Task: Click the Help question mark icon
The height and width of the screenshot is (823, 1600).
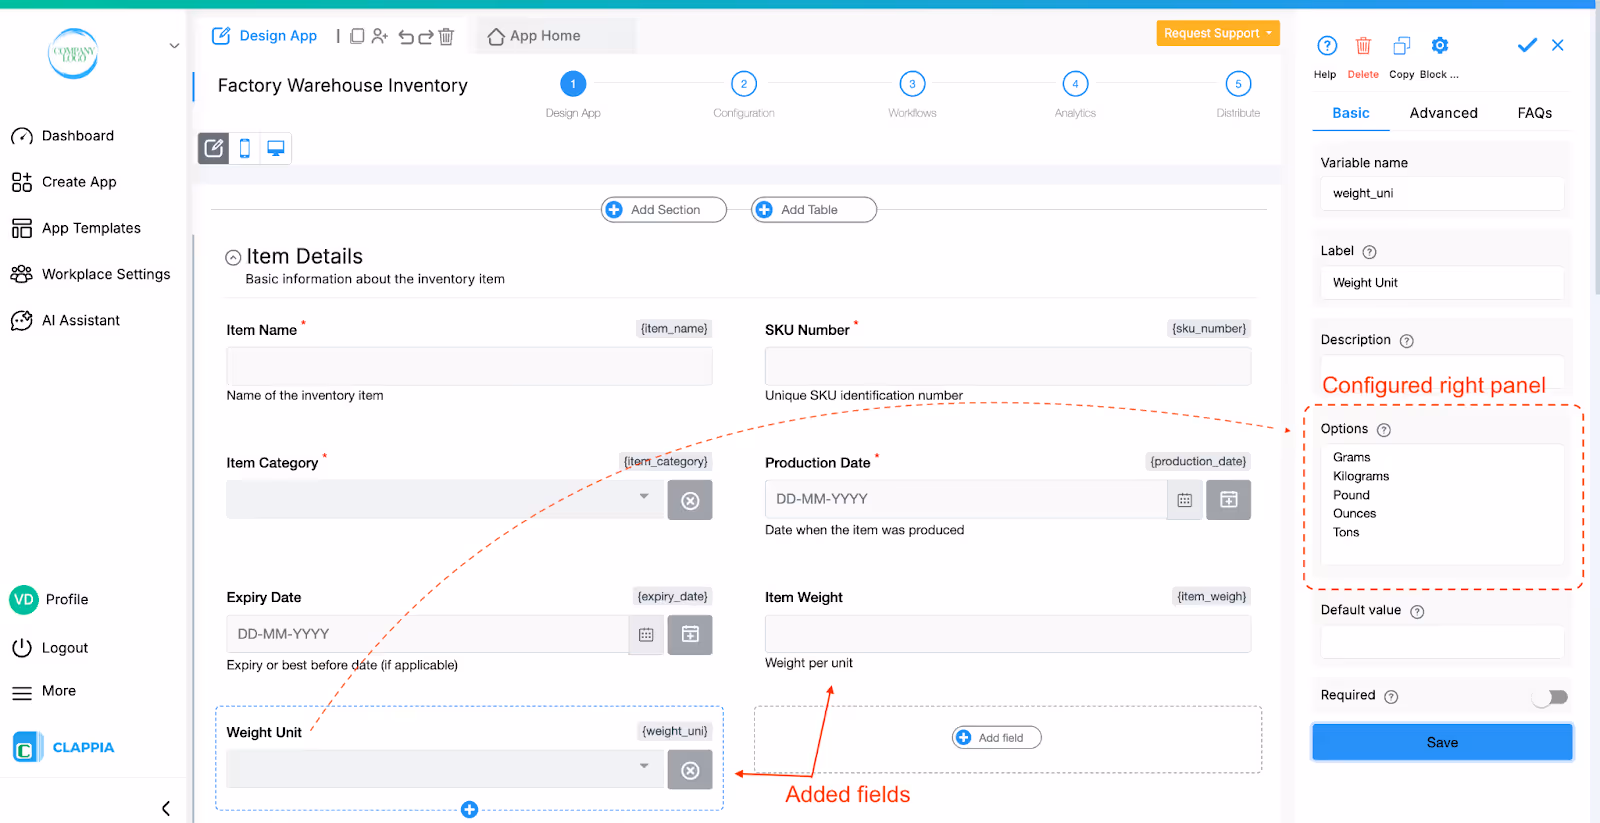Action: 1327,46
